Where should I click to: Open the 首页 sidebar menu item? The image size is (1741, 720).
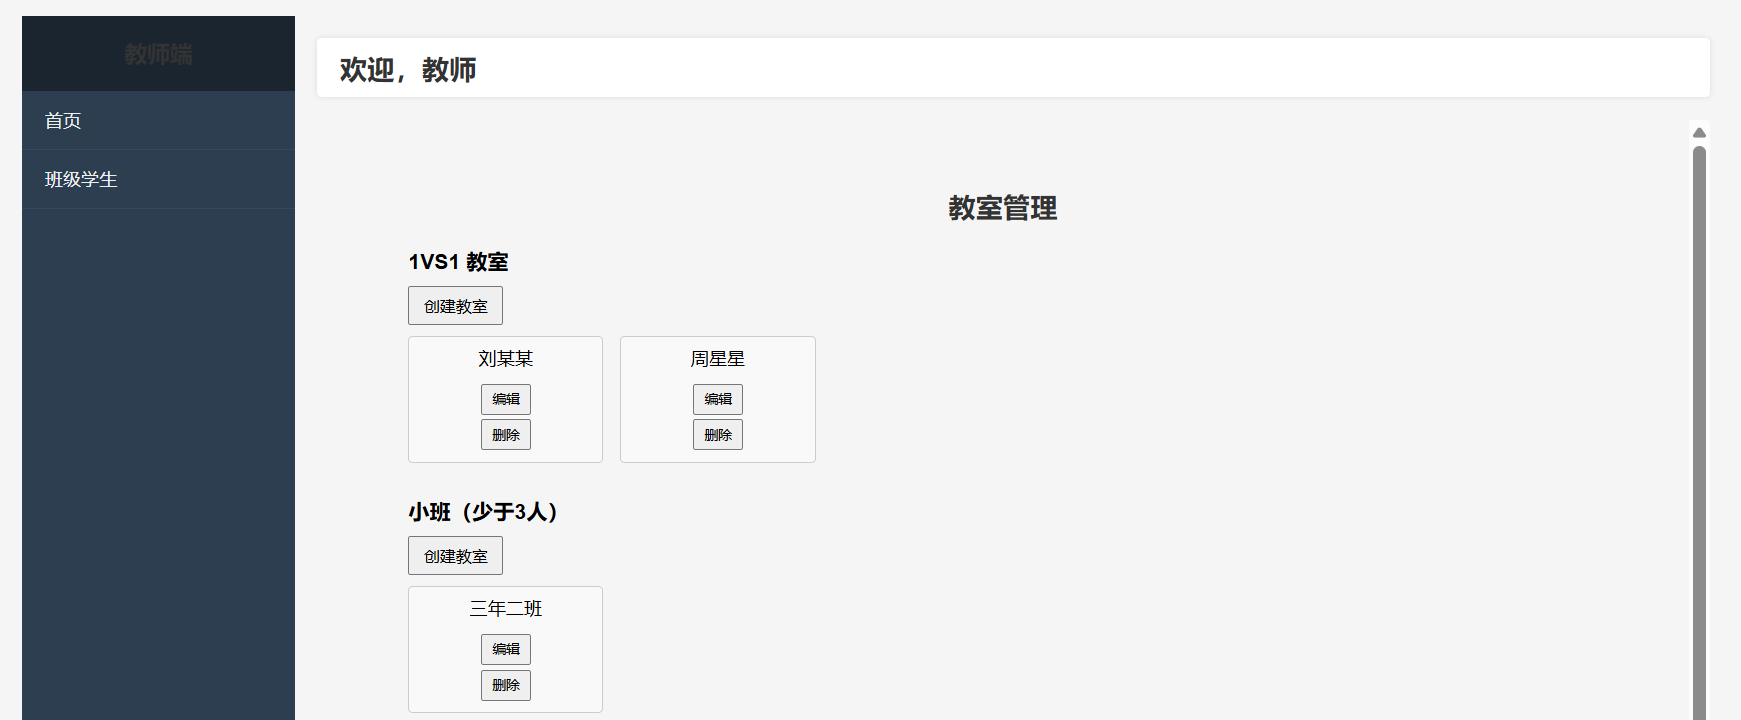coord(63,120)
